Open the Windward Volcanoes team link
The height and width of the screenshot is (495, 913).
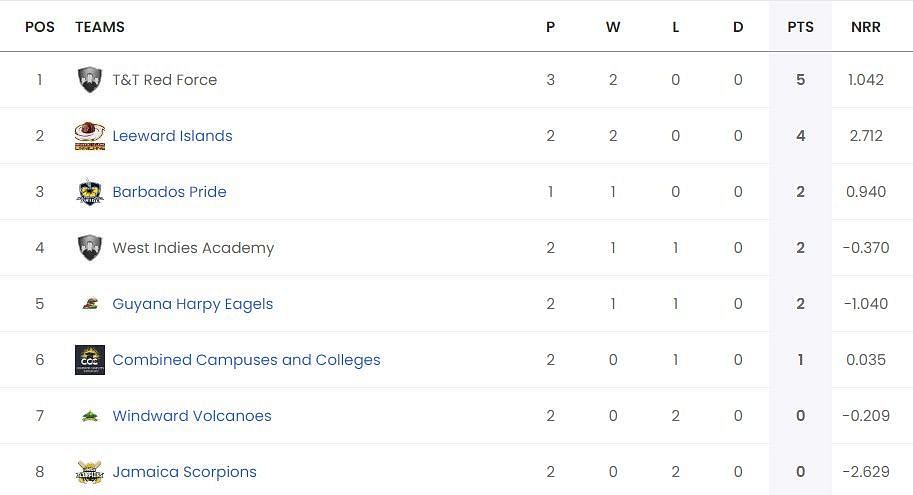pos(192,416)
